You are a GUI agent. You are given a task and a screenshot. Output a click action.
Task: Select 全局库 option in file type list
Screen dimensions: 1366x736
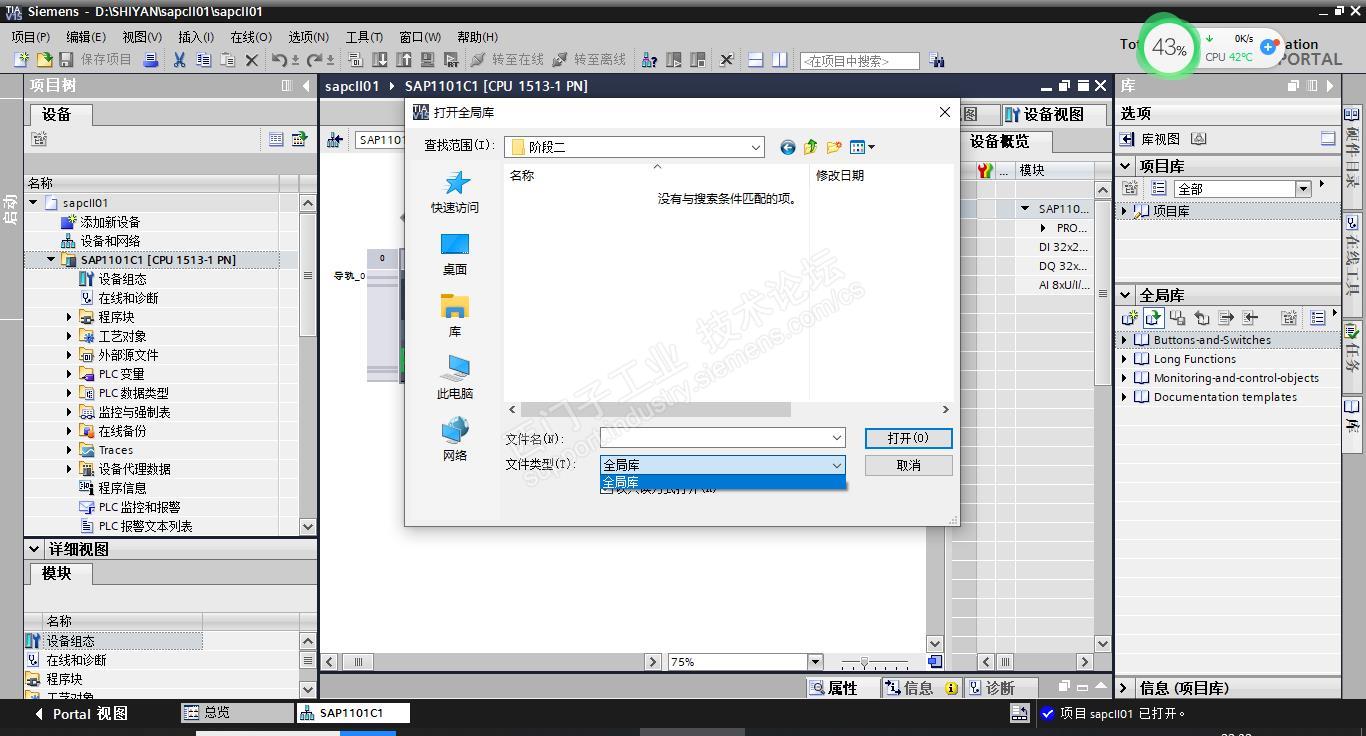pos(723,483)
